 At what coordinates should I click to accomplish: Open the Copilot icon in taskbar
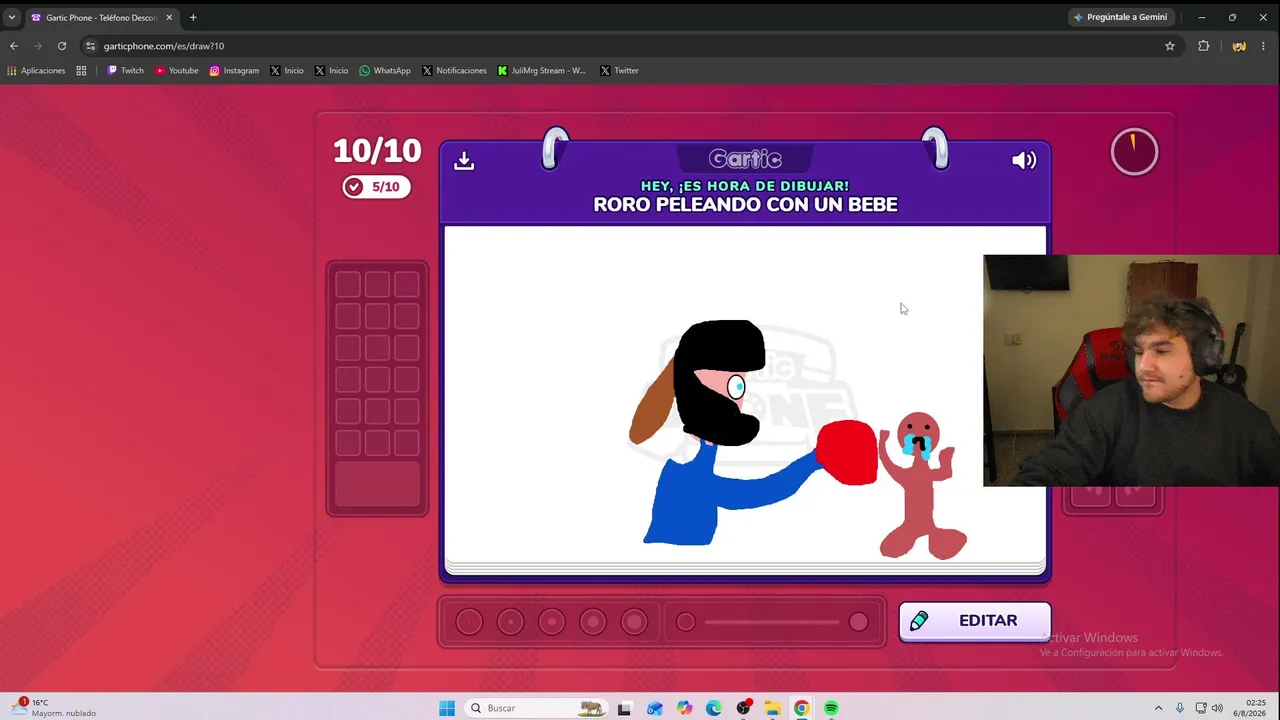684,708
